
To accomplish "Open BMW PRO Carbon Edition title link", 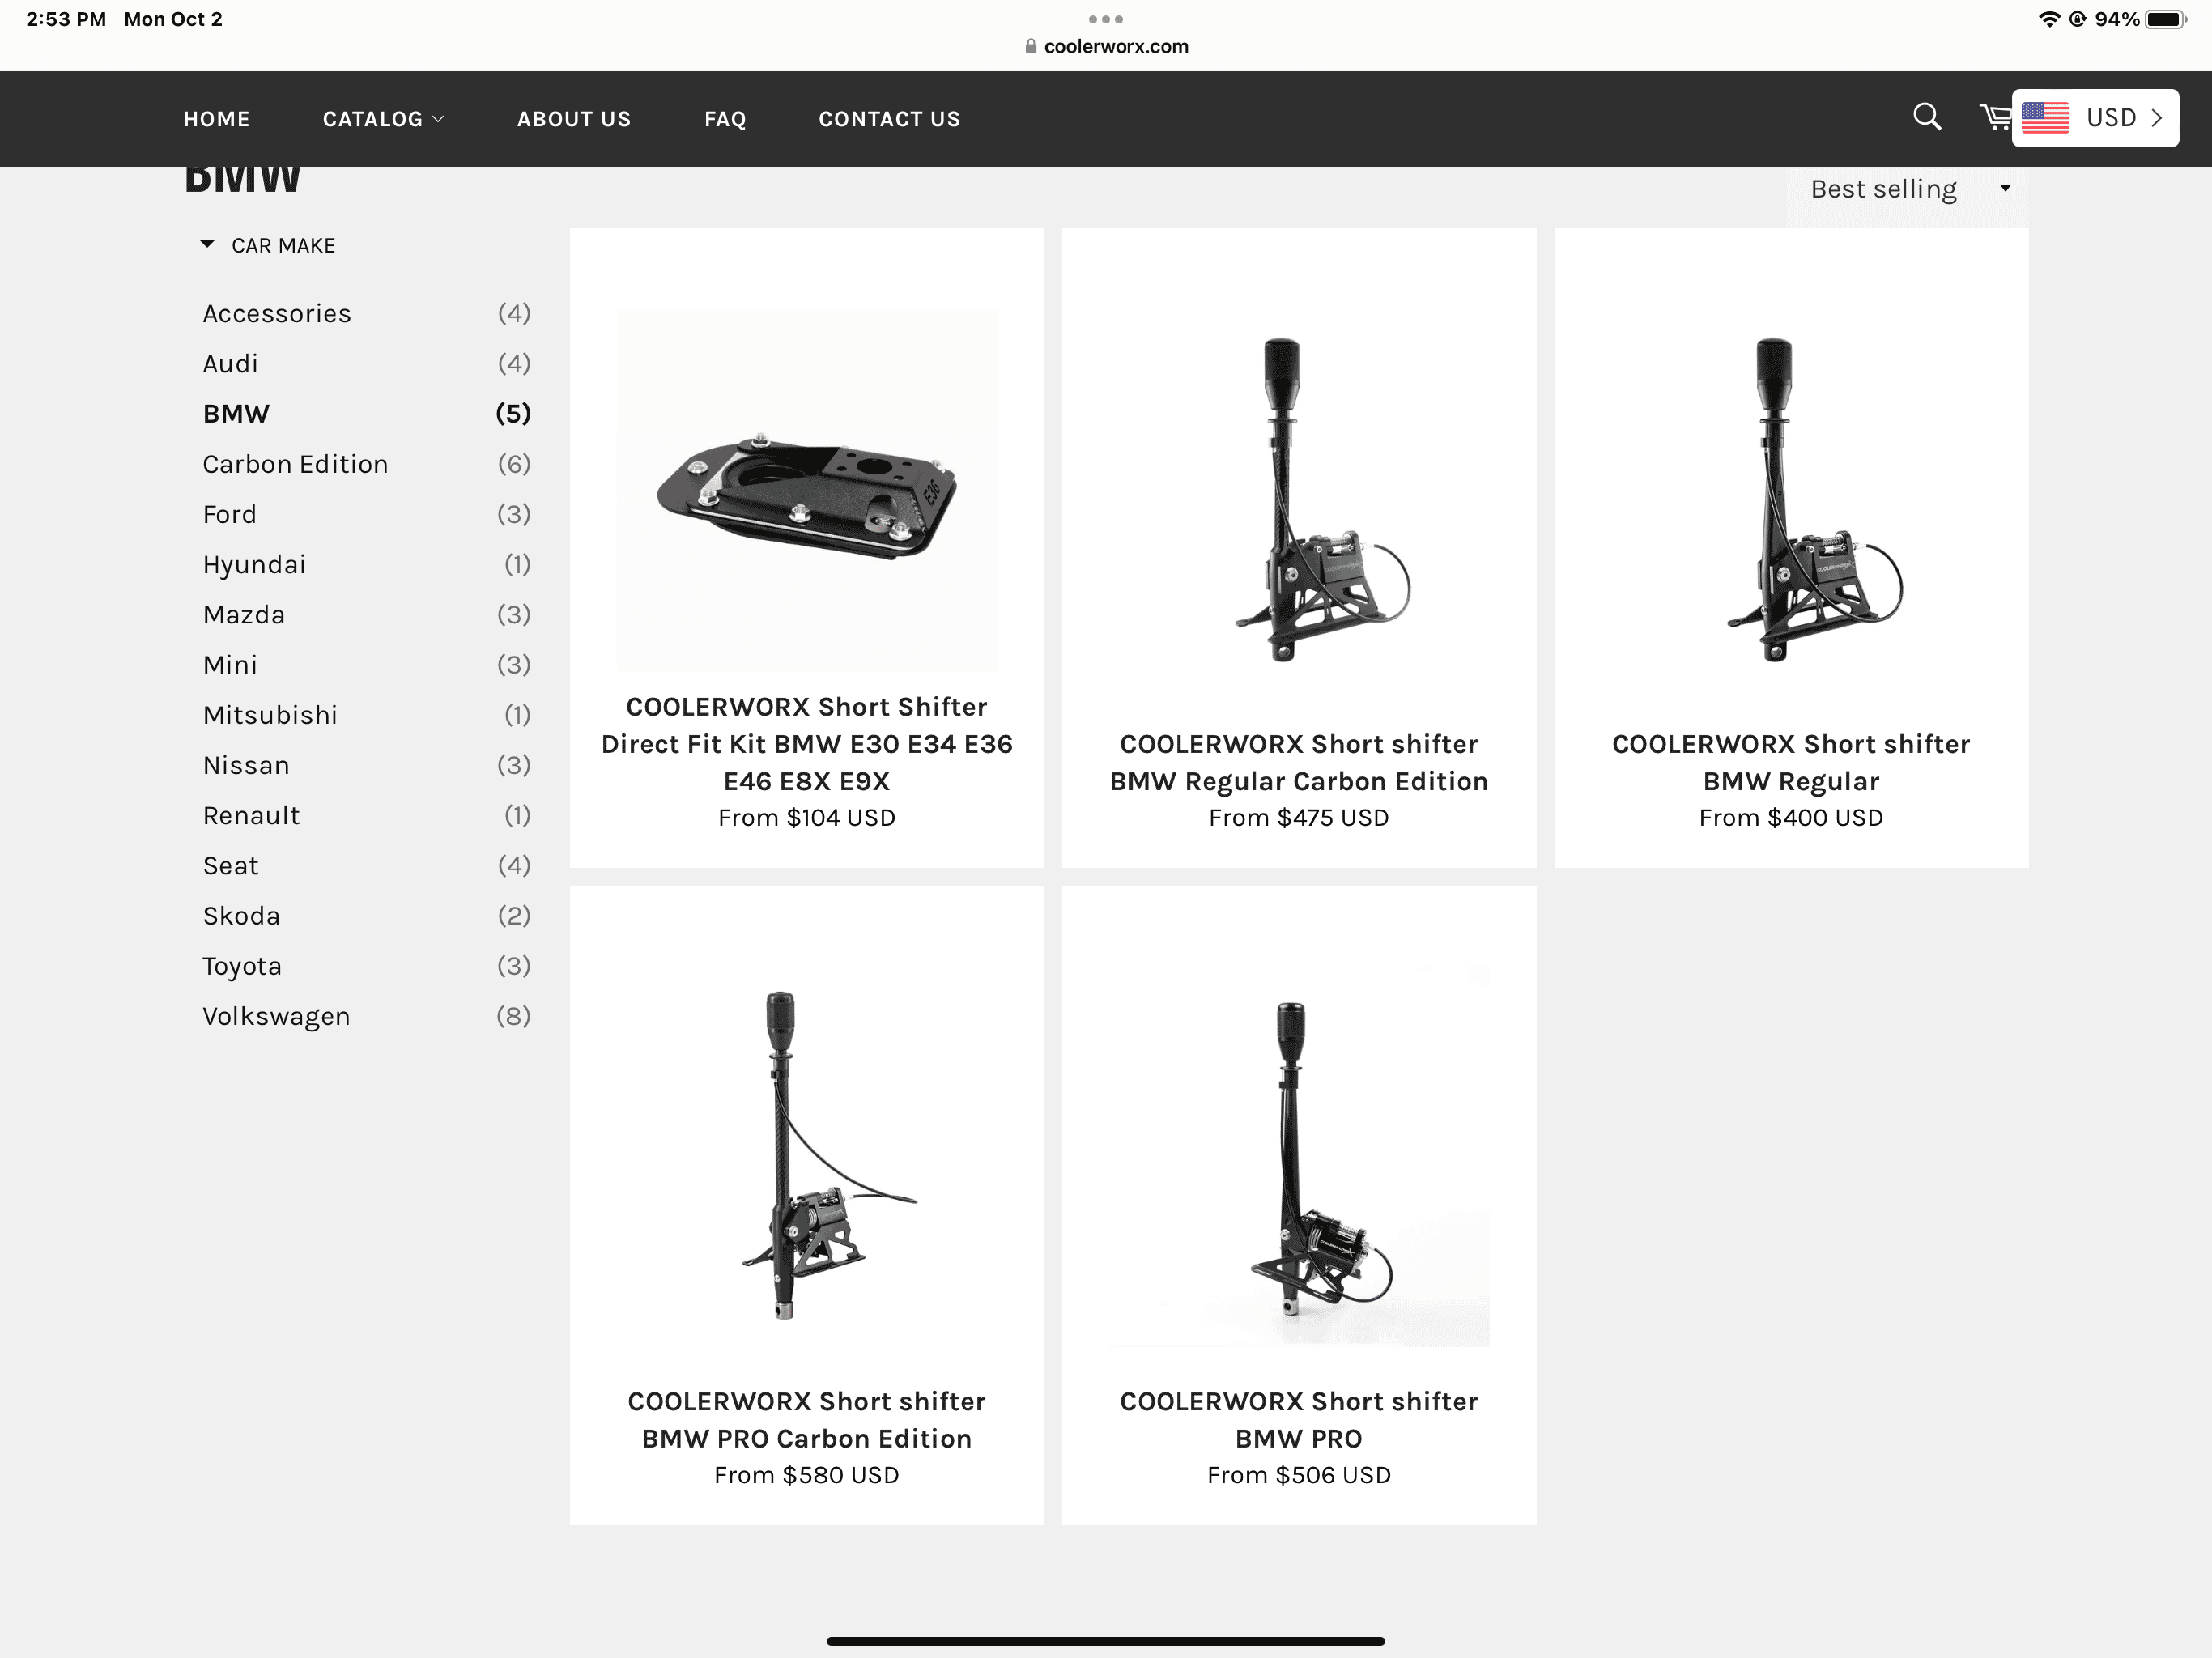I will tap(807, 1419).
